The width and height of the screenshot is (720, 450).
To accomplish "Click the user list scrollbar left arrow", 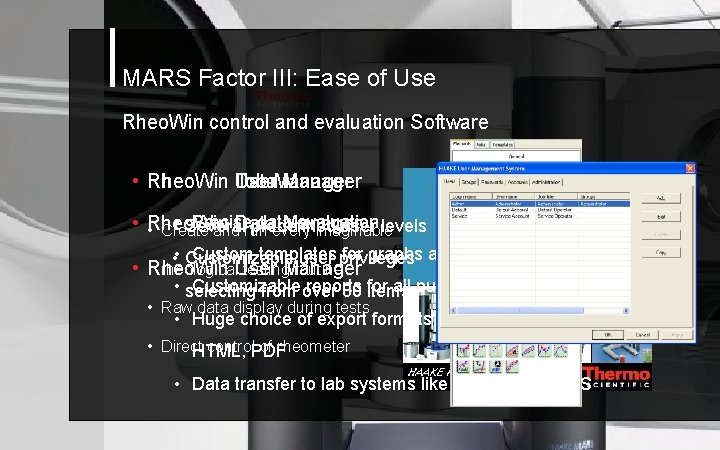I will click(x=453, y=311).
